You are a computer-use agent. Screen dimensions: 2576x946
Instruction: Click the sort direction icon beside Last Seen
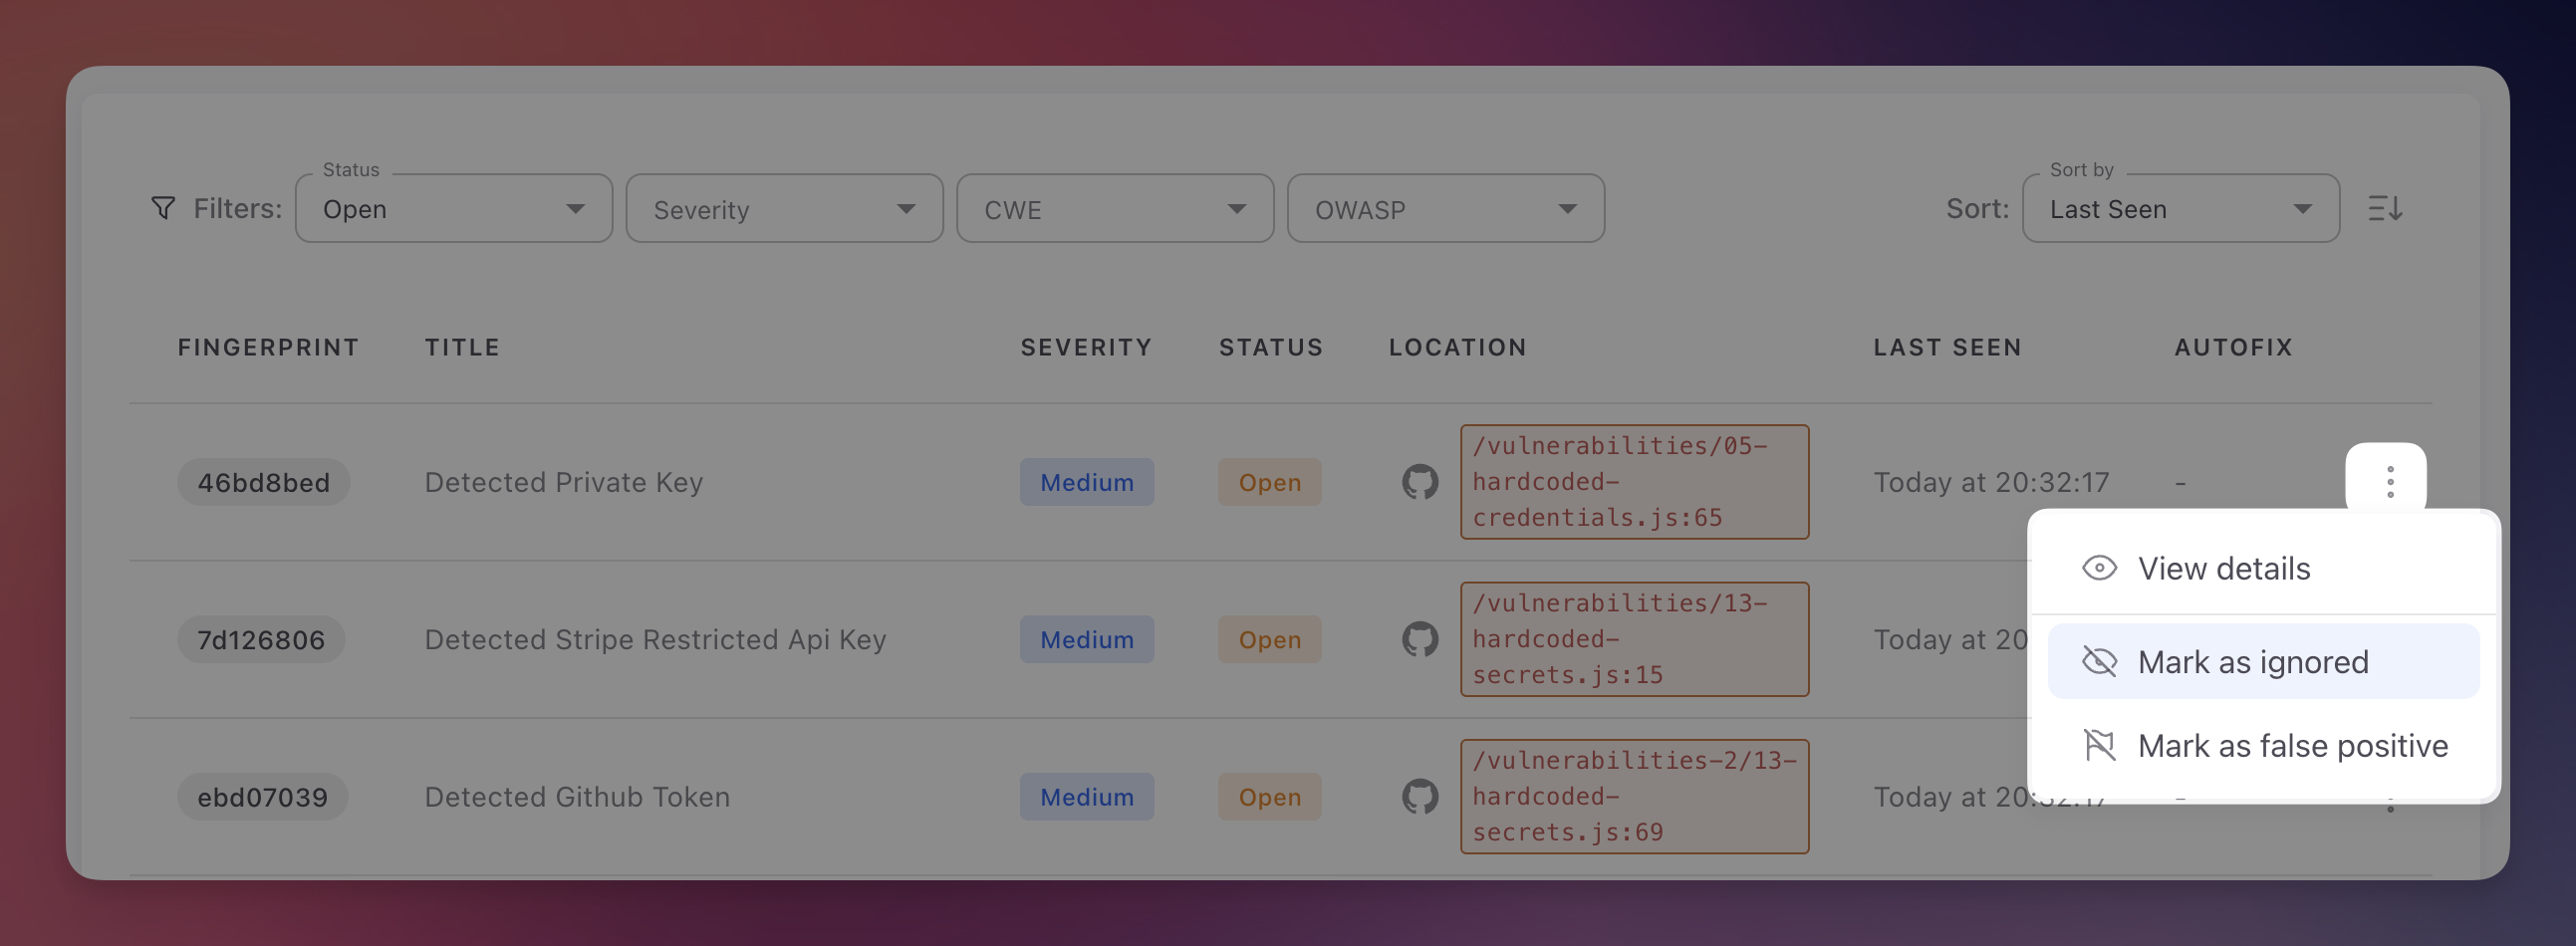click(2388, 208)
